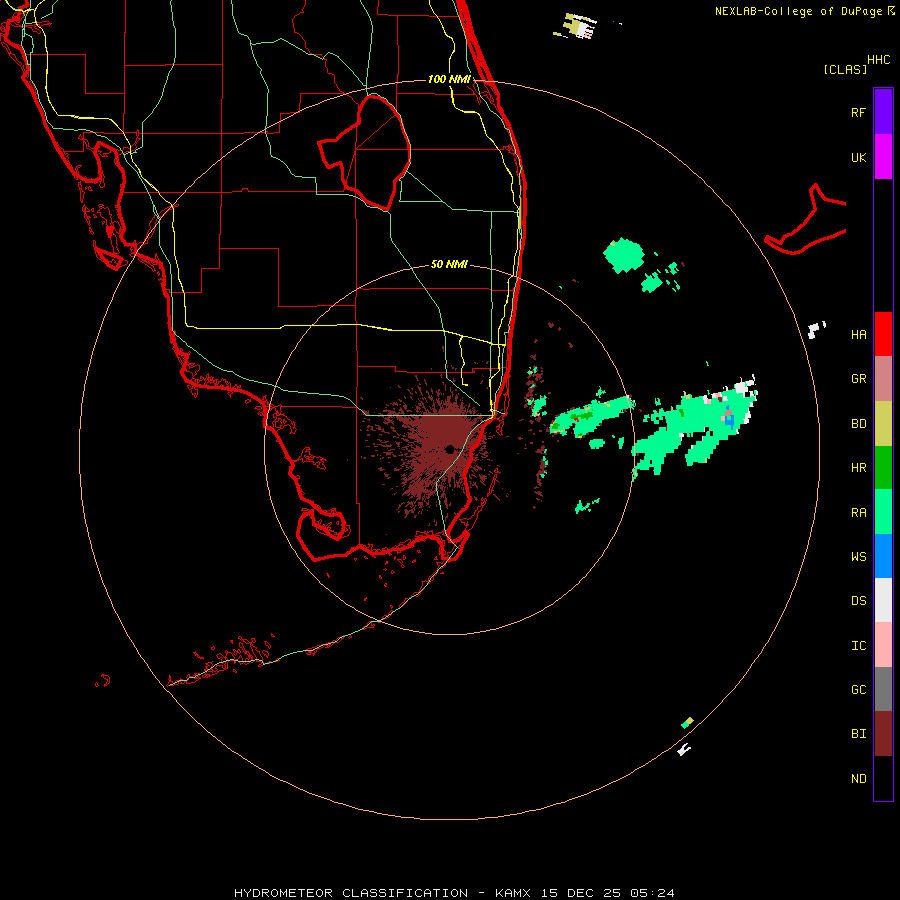Click the HR legend label

pyautogui.click(x=858, y=468)
